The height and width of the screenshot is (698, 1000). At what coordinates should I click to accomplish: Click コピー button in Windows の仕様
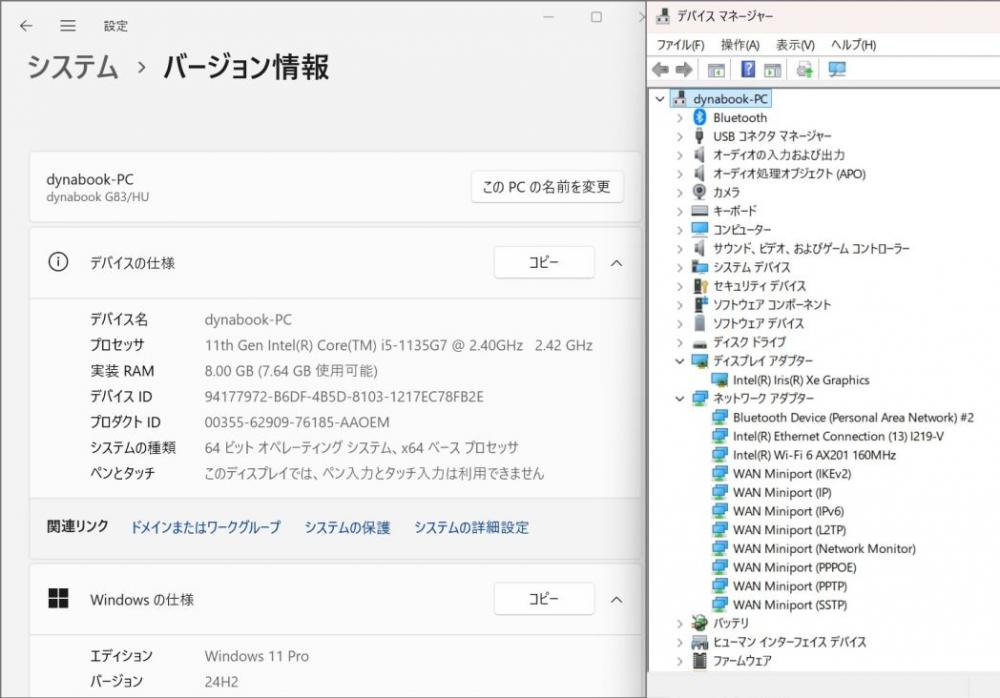tap(543, 598)
